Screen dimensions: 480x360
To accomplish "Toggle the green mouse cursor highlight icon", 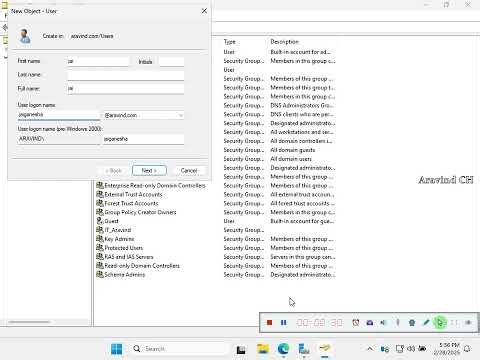I will click(440, 322).
